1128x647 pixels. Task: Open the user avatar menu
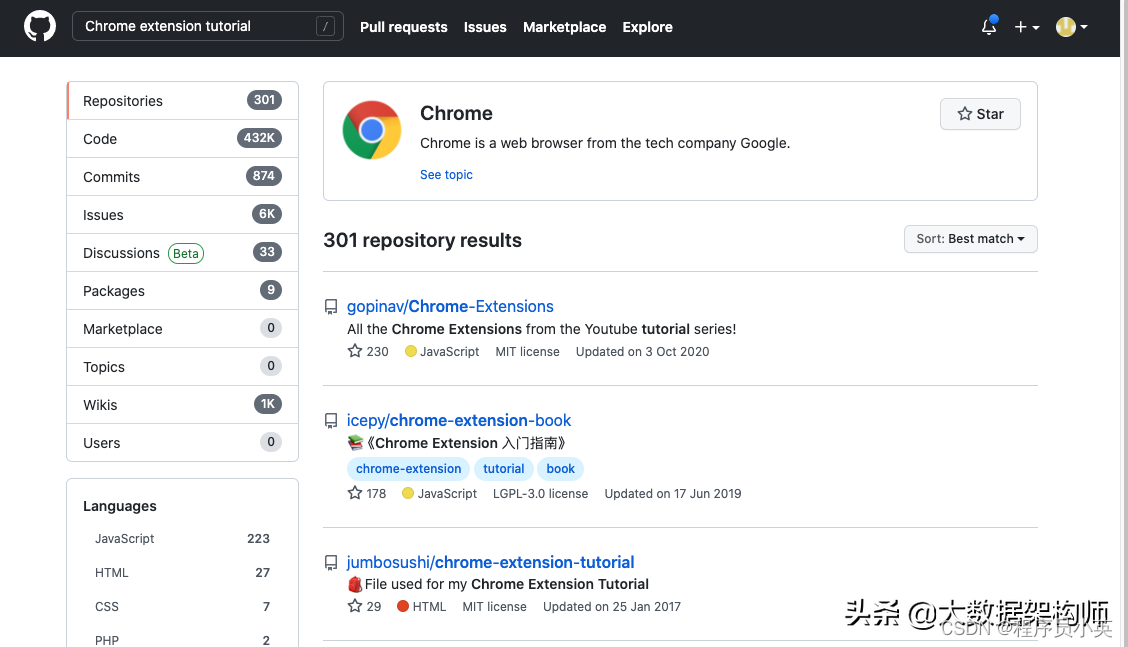(1071, 27)
